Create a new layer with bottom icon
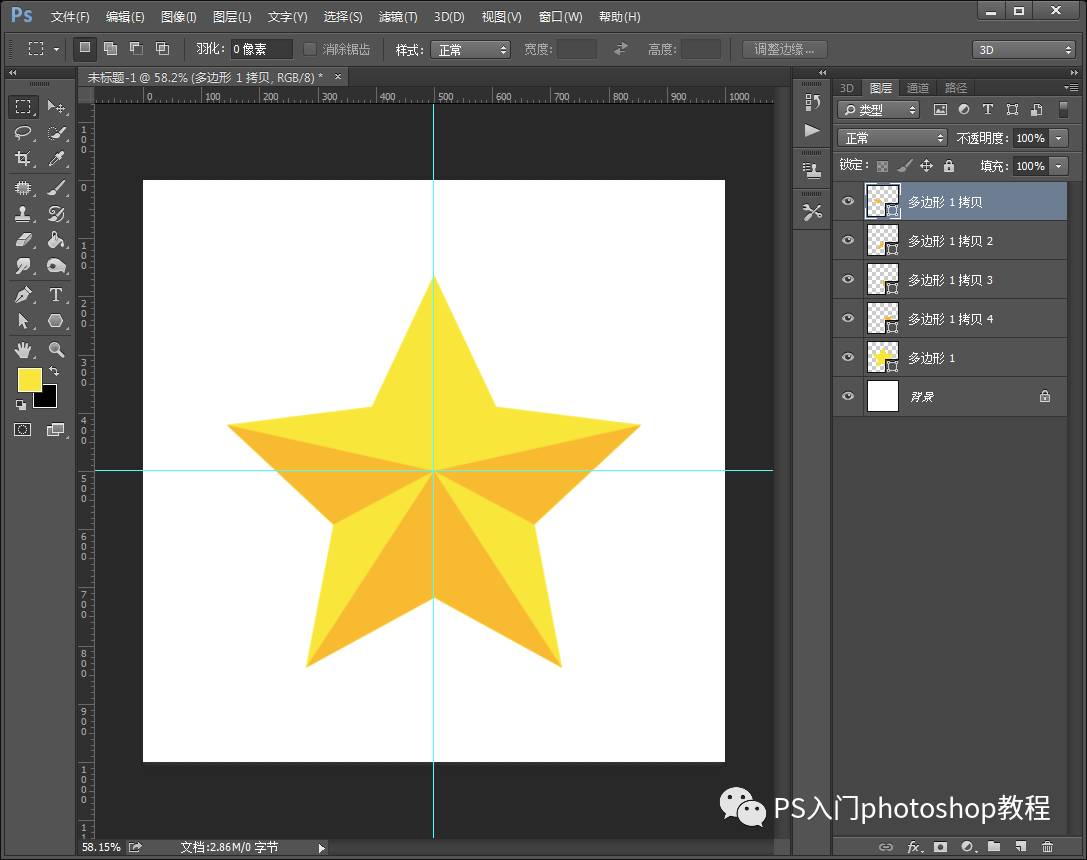This screenshot has width=1087, height=860. (x=1020, y=846)
